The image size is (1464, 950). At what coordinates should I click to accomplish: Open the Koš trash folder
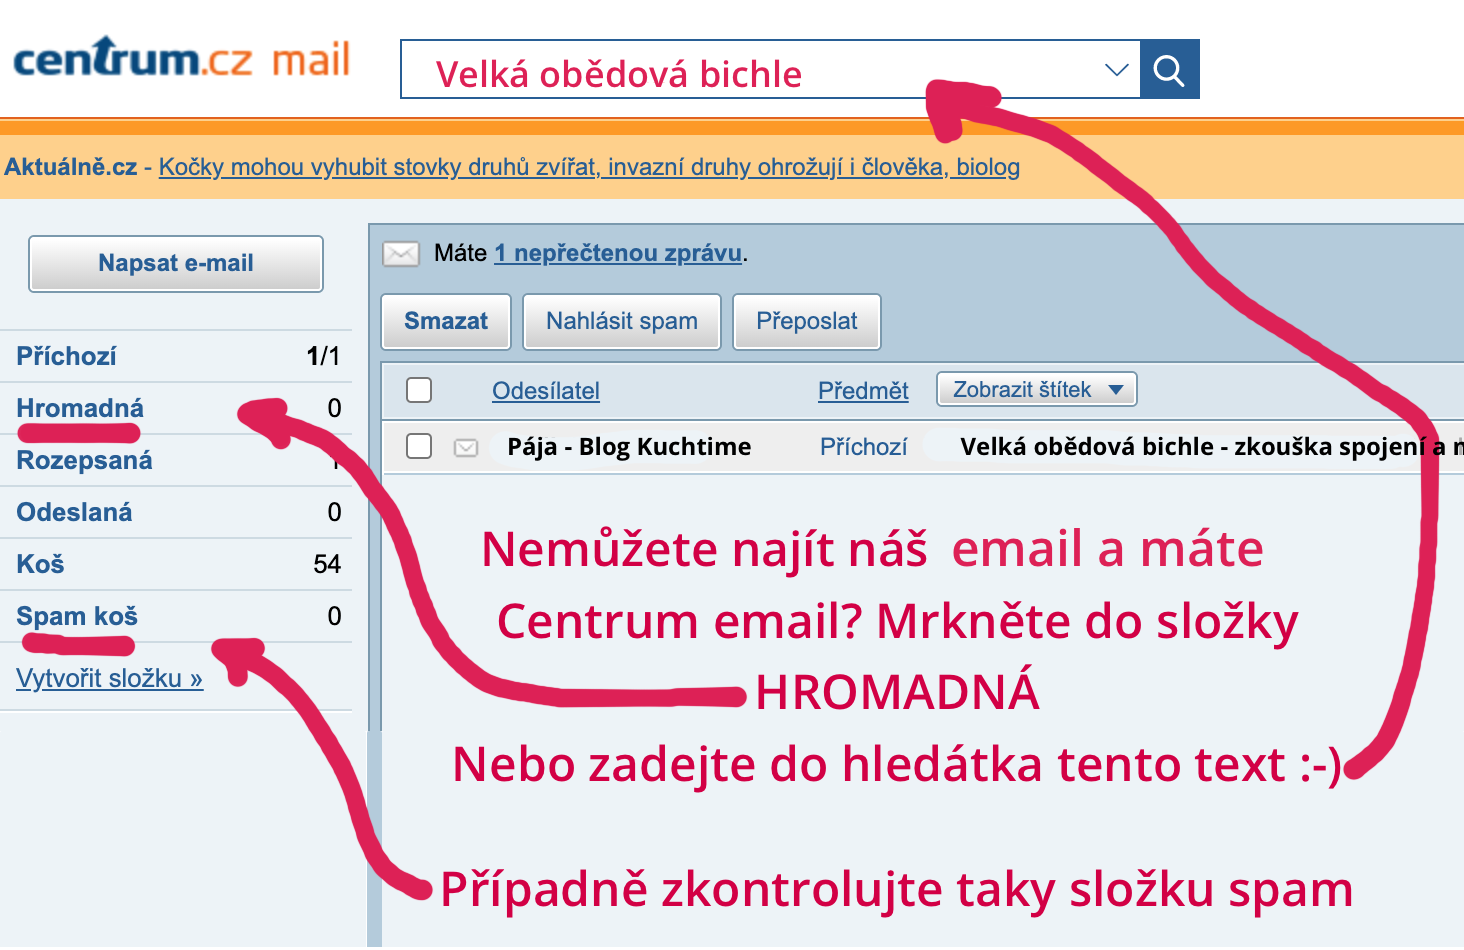tap(40, 564)
